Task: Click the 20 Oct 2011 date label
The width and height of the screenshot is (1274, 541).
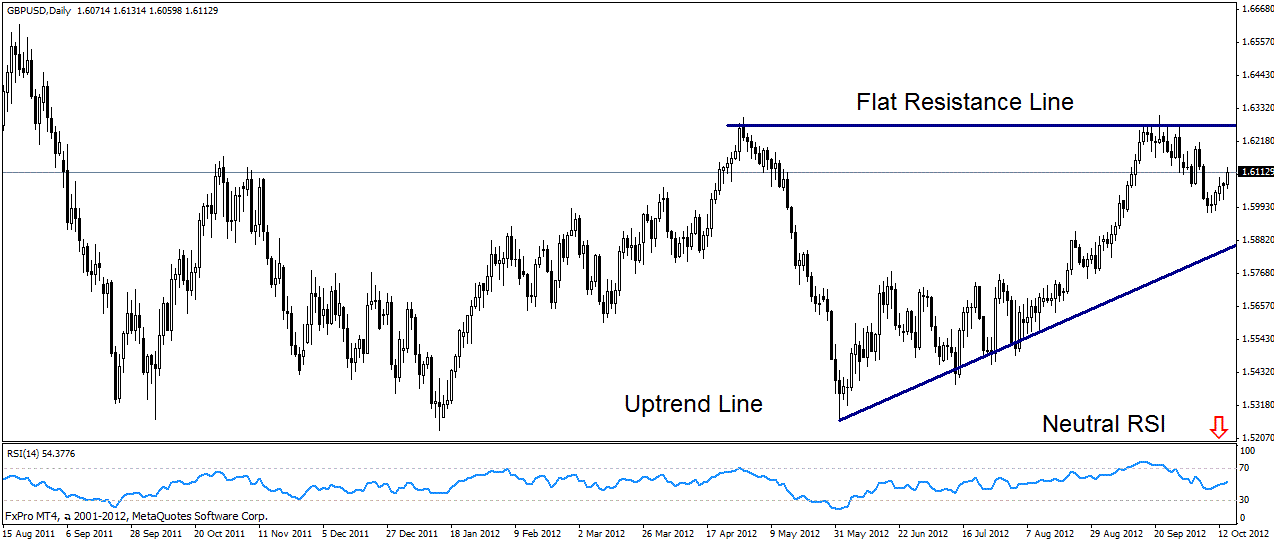Action: (x=219, y=533)
